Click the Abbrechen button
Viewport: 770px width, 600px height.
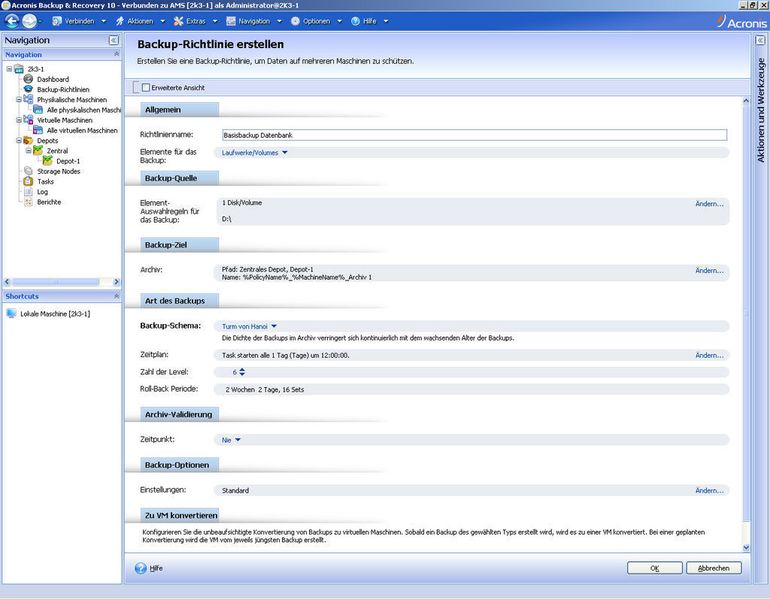pyautogui.click(x=714, y=568)
